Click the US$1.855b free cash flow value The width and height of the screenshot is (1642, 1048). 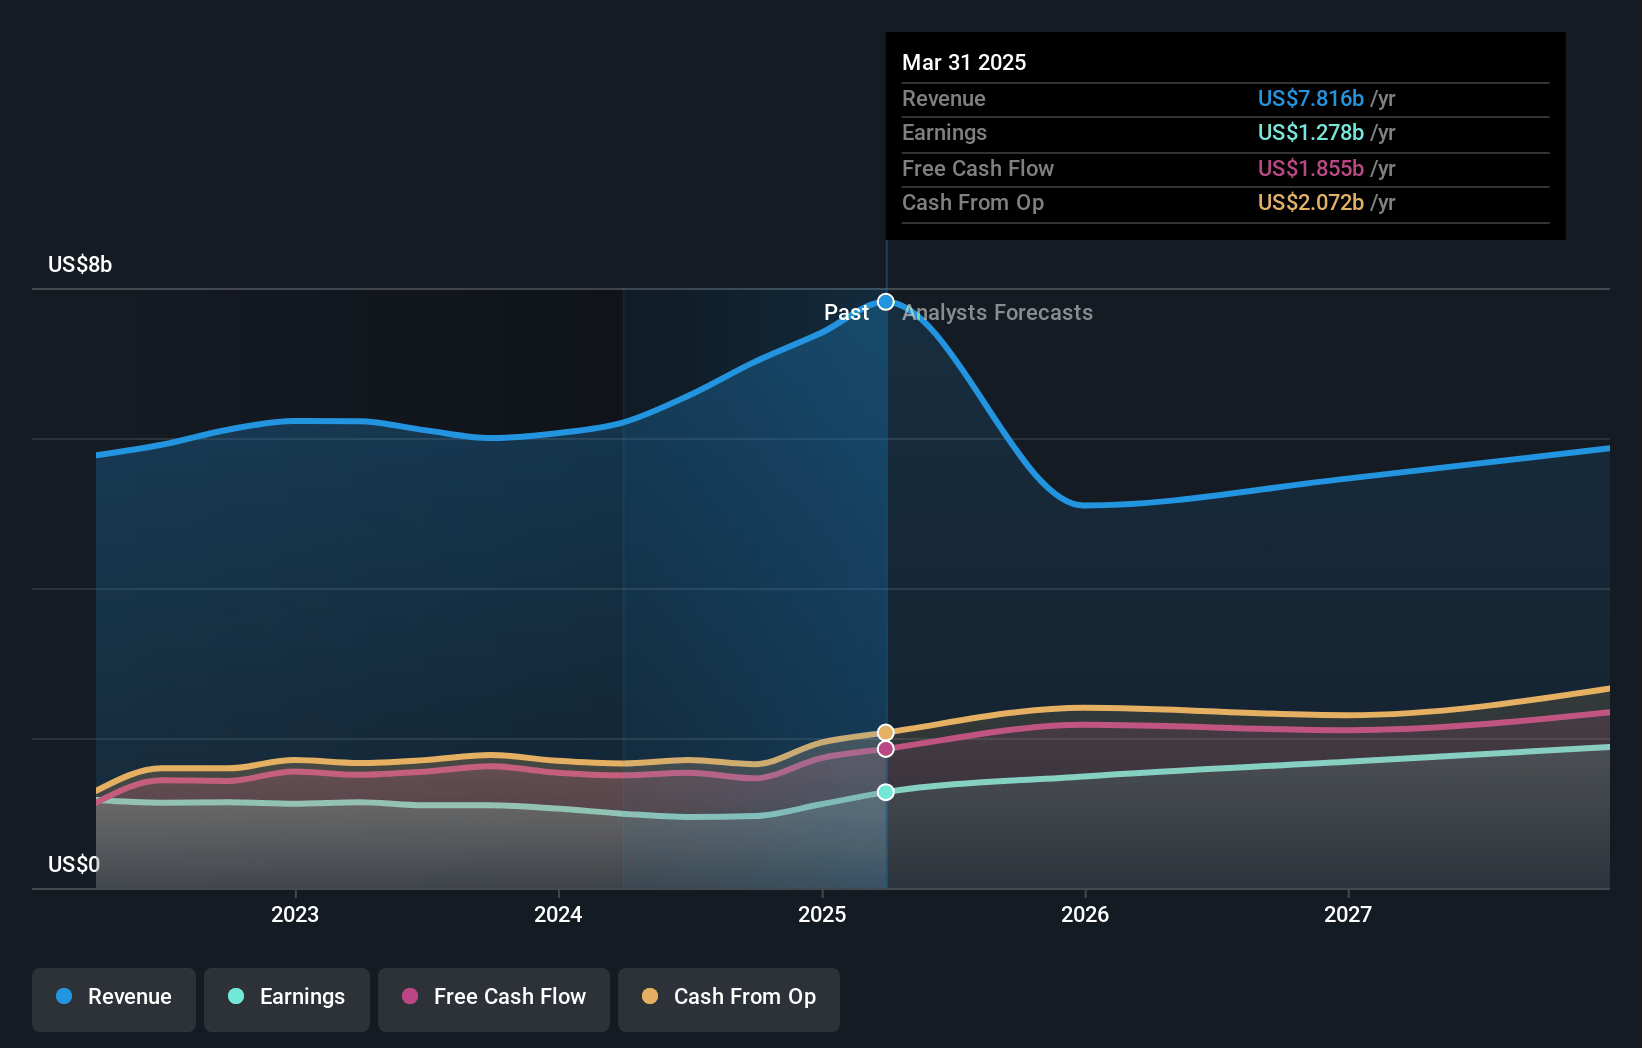click(1311, 168)
